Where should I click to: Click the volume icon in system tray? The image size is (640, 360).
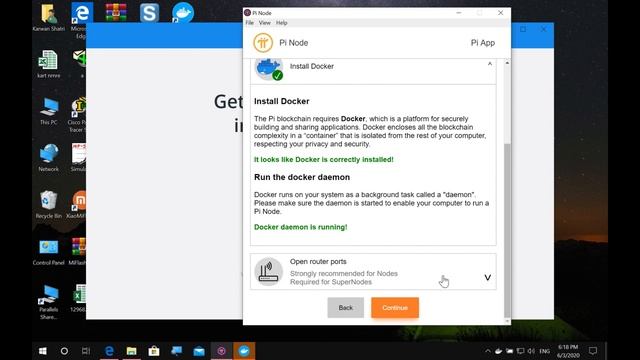pyautogui.click(x=531, y=351)
